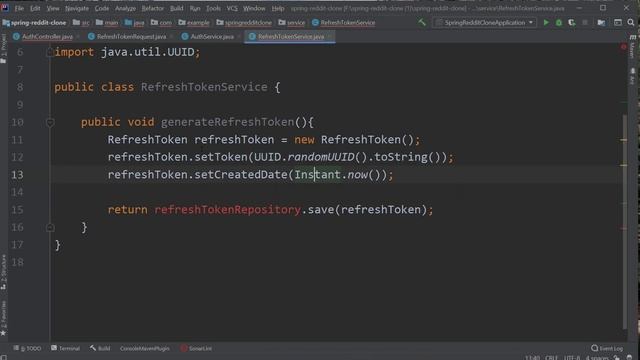Click the UTF-8 encoding status entry
Viewport: 640px width, 360px height.
571,358
